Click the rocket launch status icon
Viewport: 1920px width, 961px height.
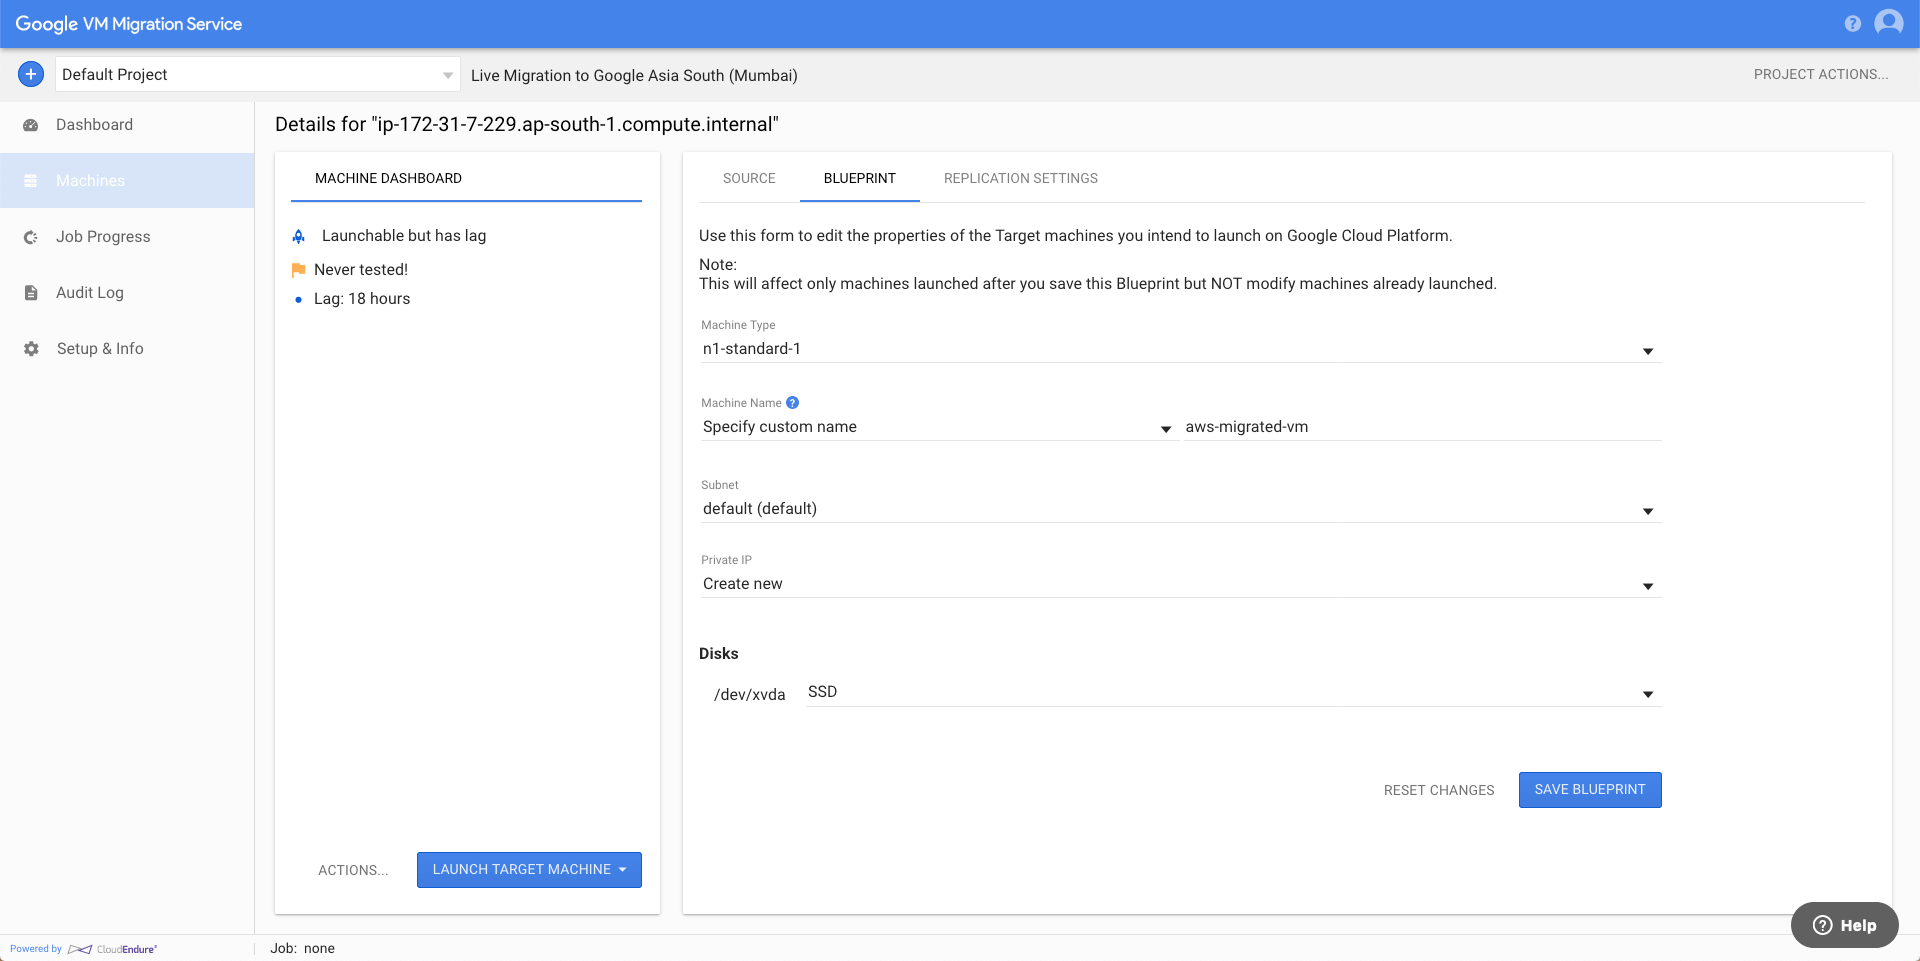[298, 236]
